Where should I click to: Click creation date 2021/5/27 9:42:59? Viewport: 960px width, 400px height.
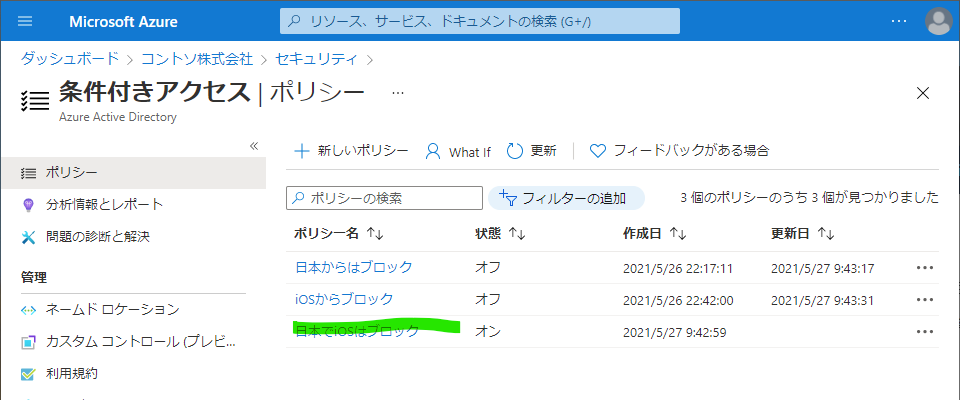pos(675,333)
